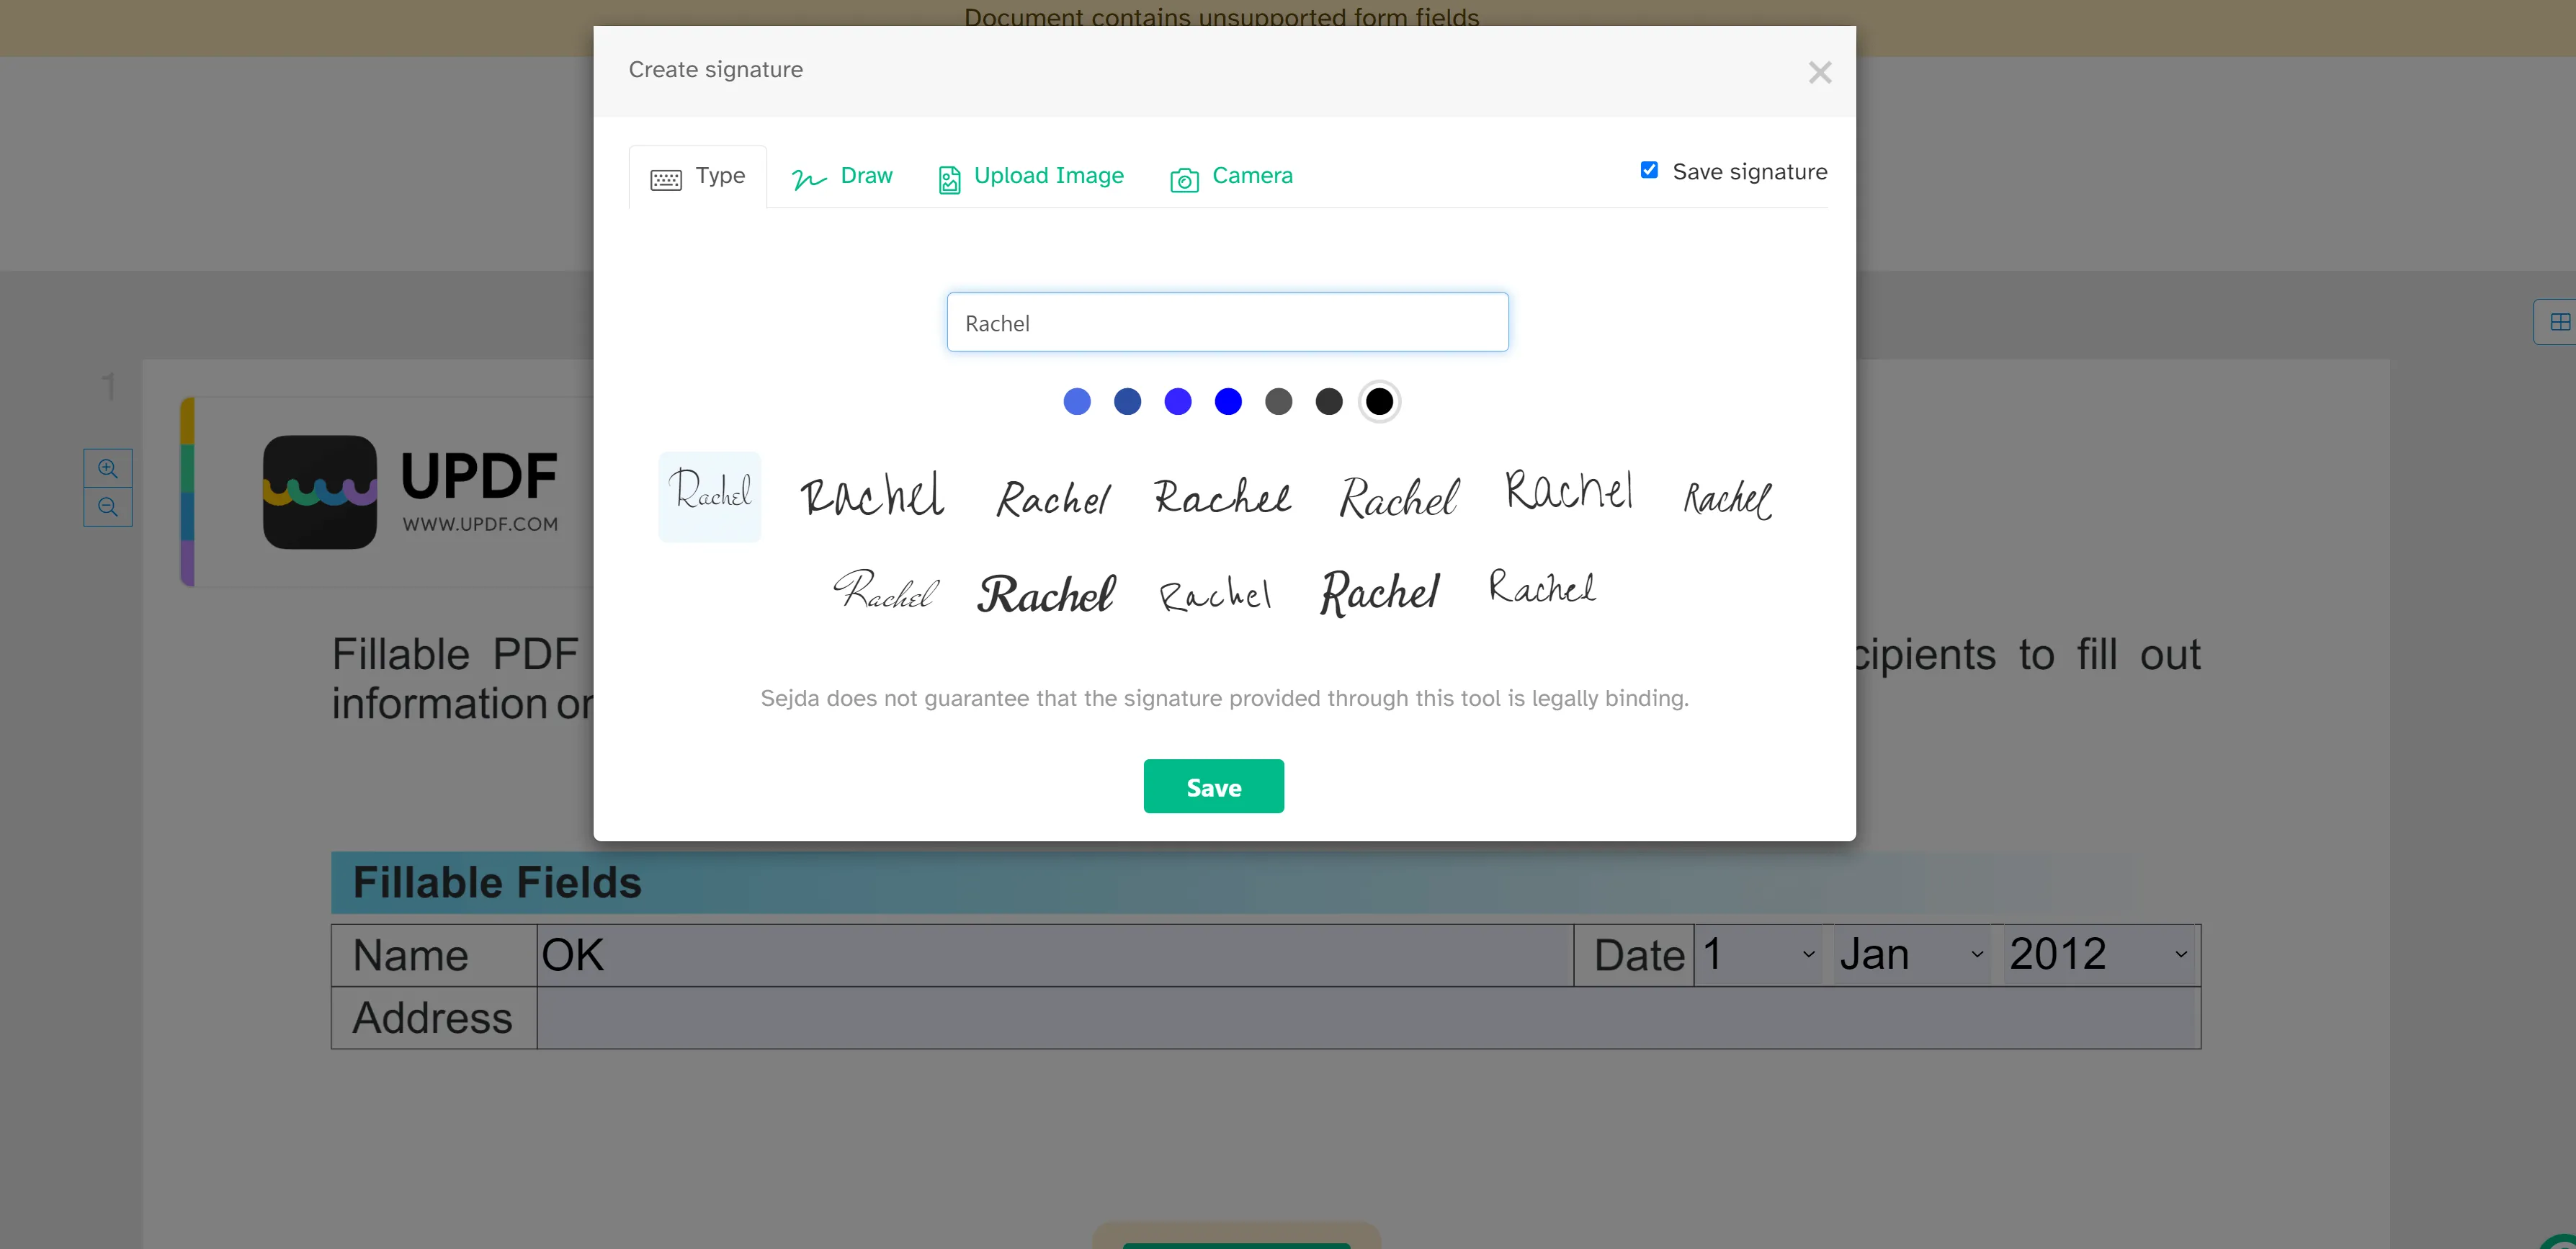Clear the signature name input field
Viewport: 2576px width, 1249px height.
(1227, 321)
